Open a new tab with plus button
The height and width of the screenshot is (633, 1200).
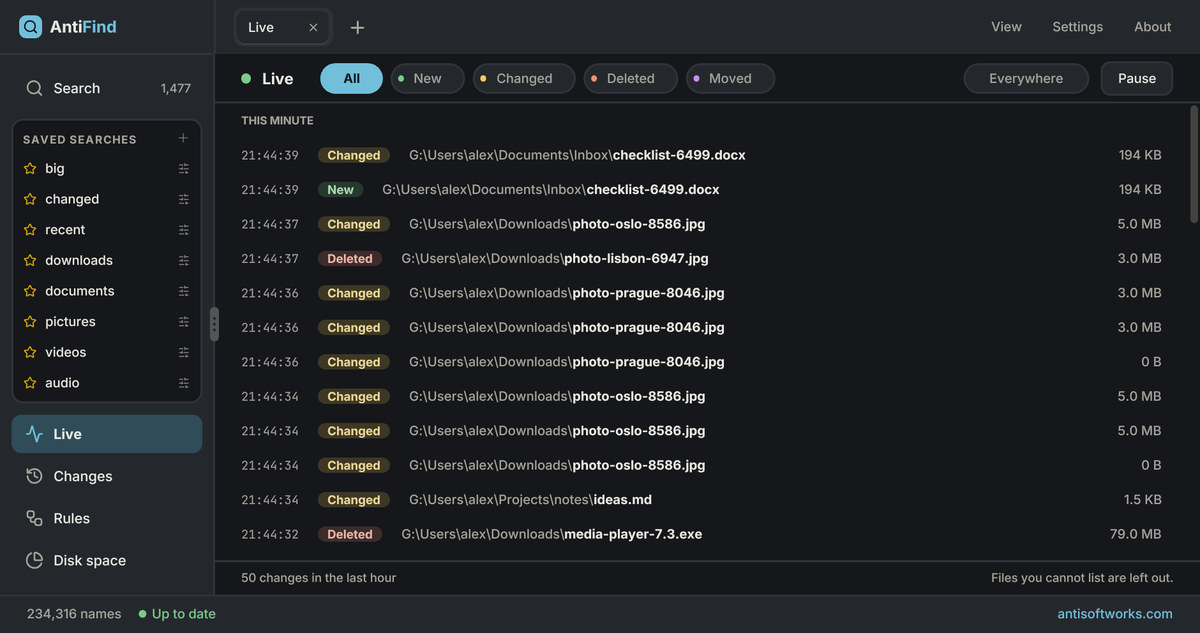pyautogui.click(x=357, y=27)
